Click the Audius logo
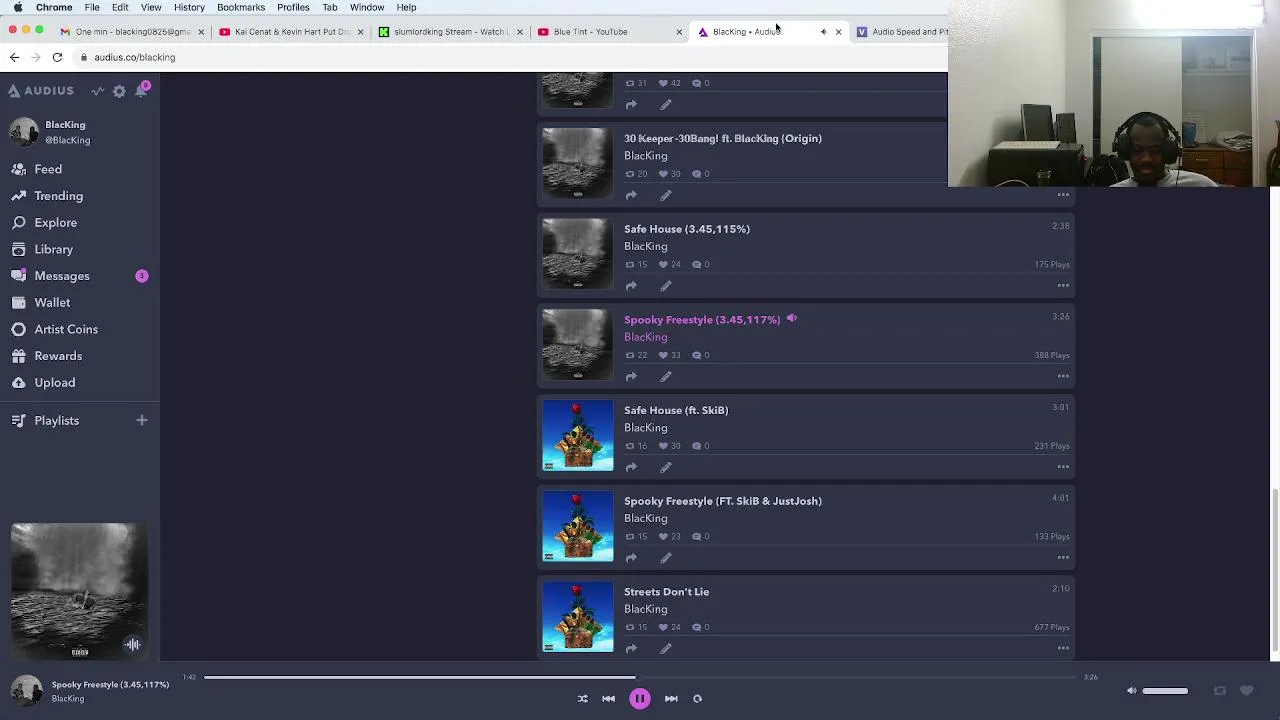Image resolution: width=1280 pixels, height=720 pixels. click(x=41, y=91)
